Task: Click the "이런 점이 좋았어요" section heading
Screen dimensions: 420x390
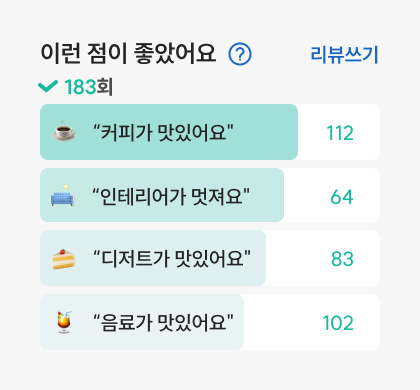Action: point(128,54)
